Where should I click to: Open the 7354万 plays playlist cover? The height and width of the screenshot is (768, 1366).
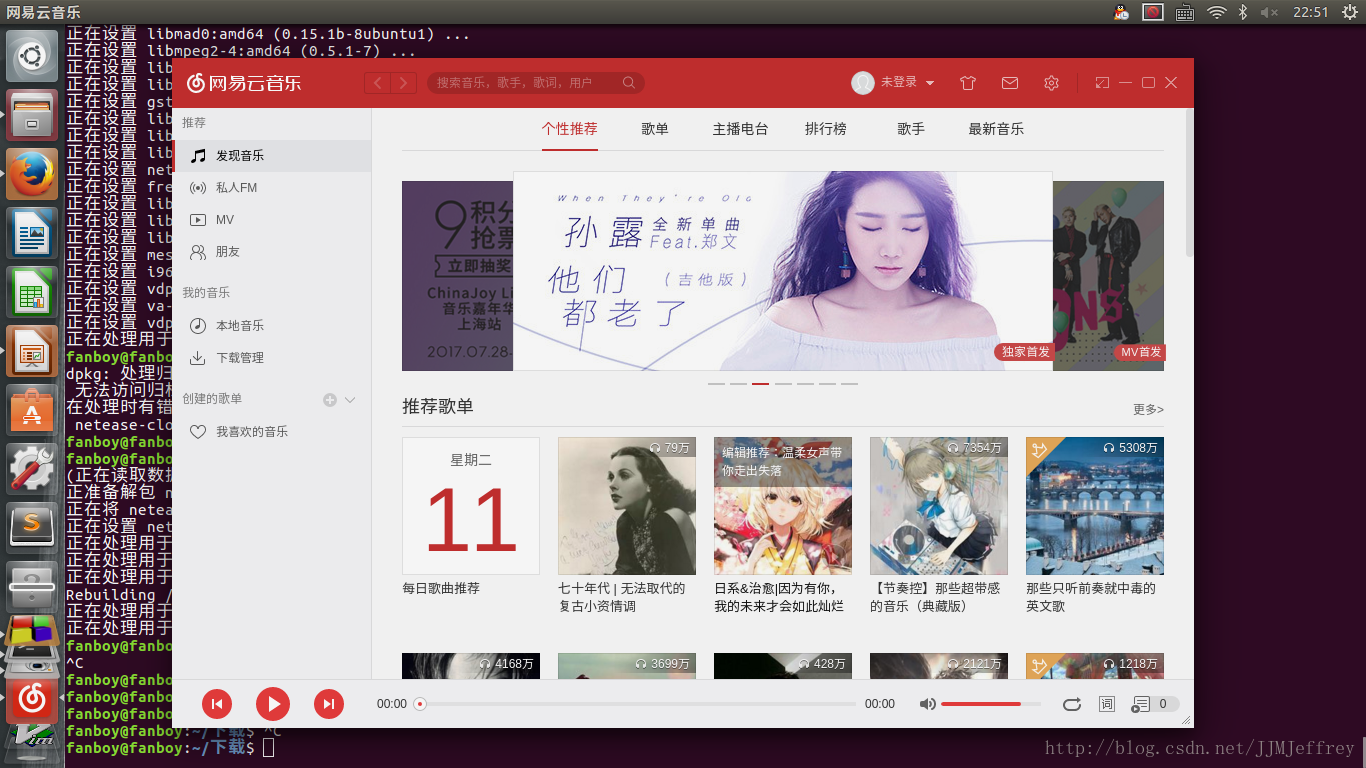pyautogui.click(x=939, y=506)
